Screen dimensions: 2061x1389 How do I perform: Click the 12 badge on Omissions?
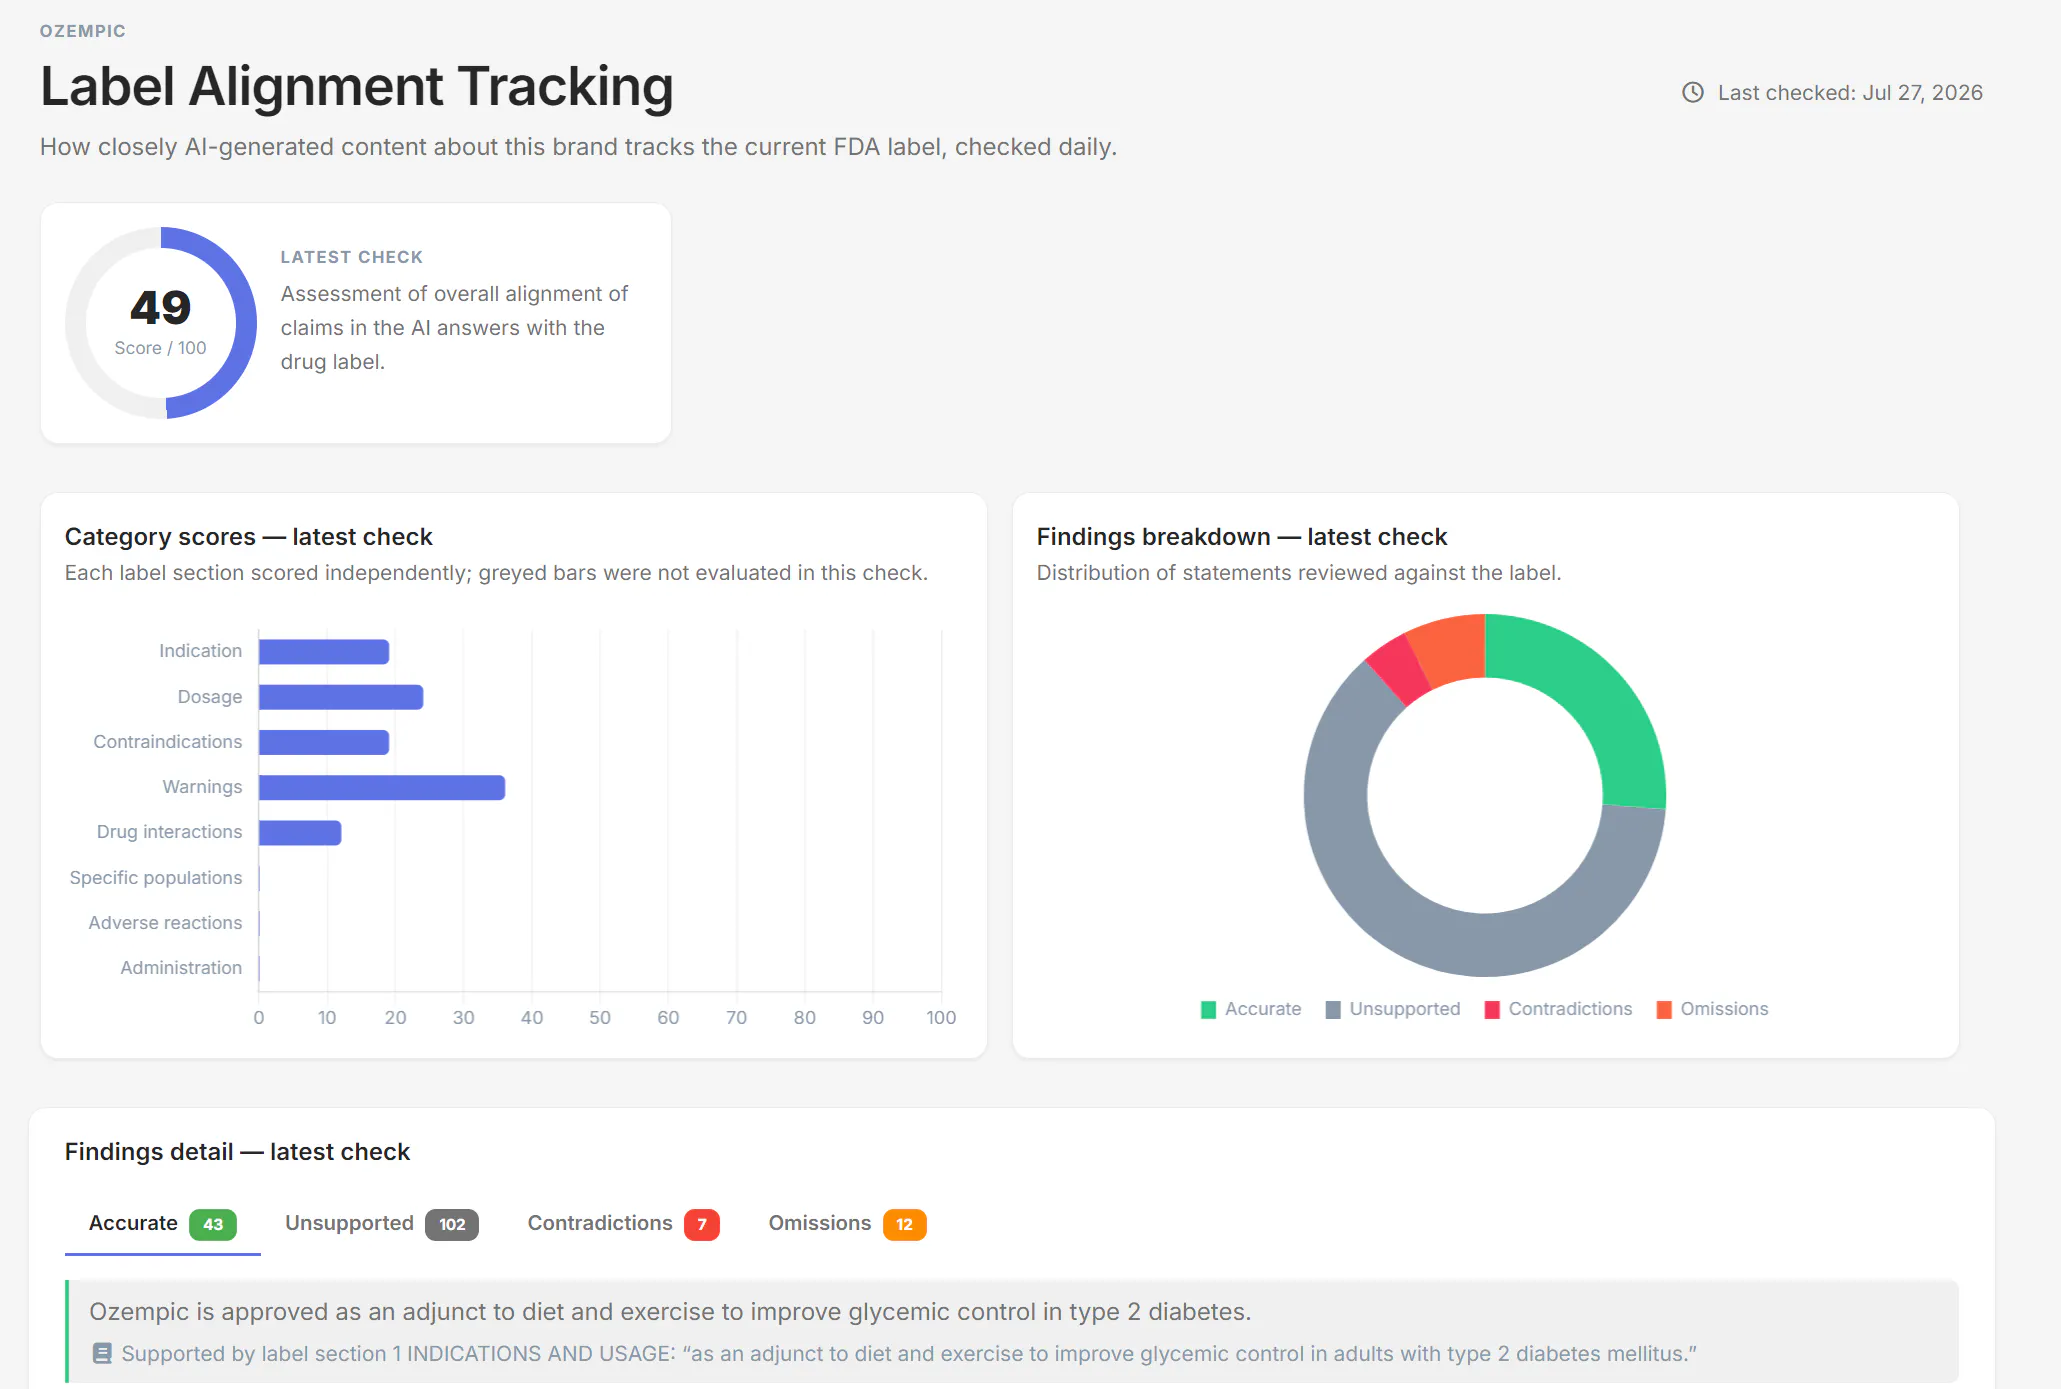(x=905, y=1225)
